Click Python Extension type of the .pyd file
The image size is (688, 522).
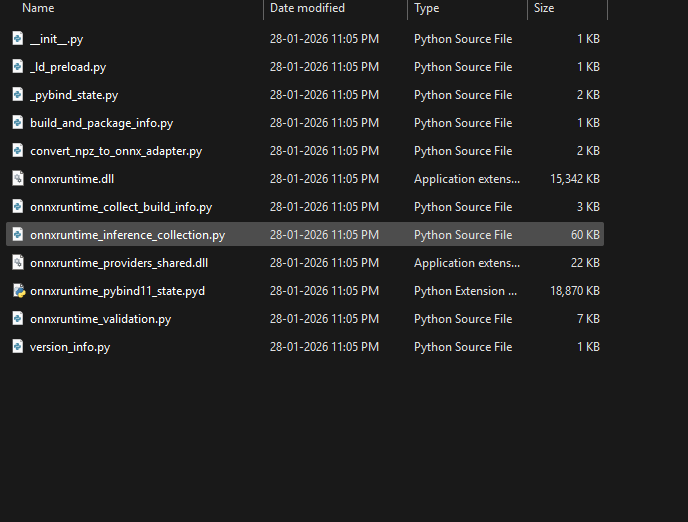coord(465,291)
